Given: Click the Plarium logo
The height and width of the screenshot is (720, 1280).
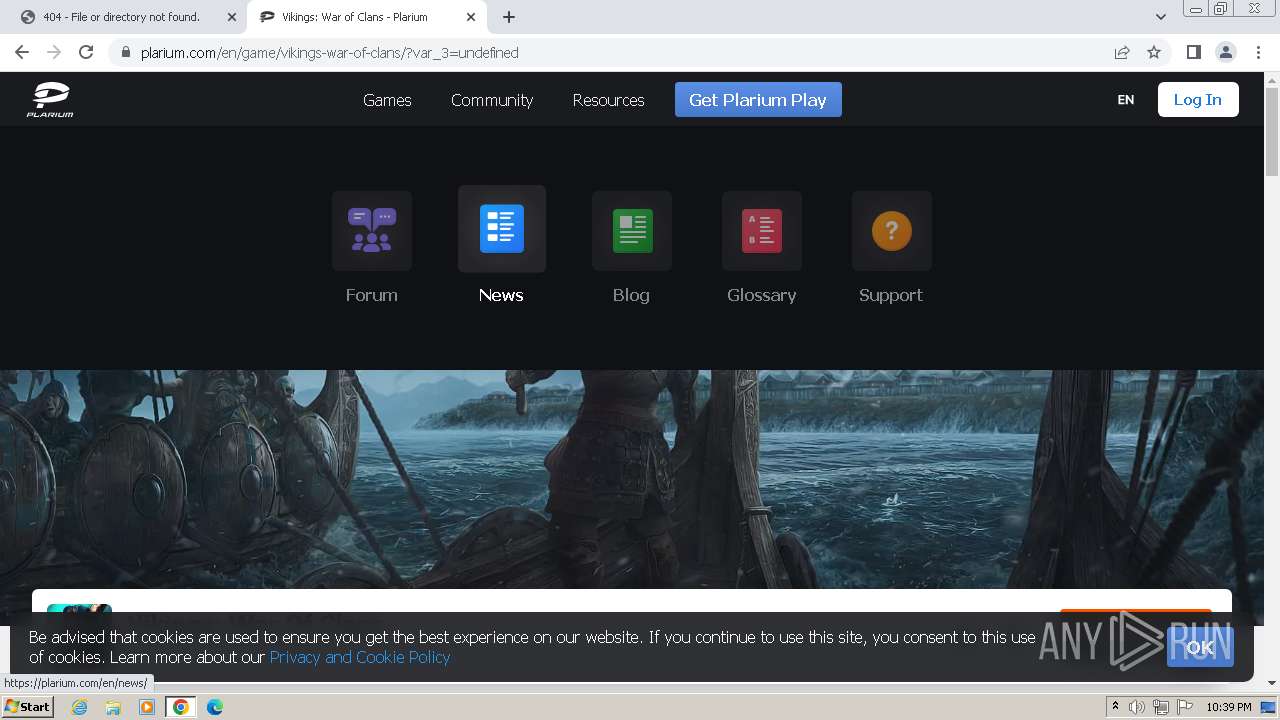Looking at the screenshot, I should (x=50, y=100).
